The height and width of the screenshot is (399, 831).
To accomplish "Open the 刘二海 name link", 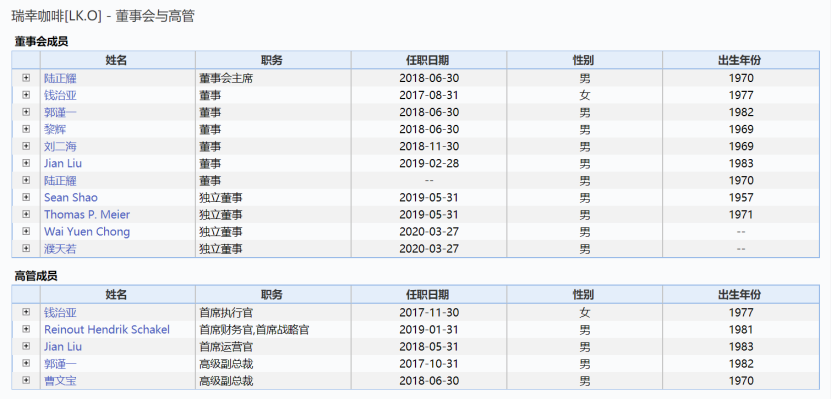I will 60,146.
